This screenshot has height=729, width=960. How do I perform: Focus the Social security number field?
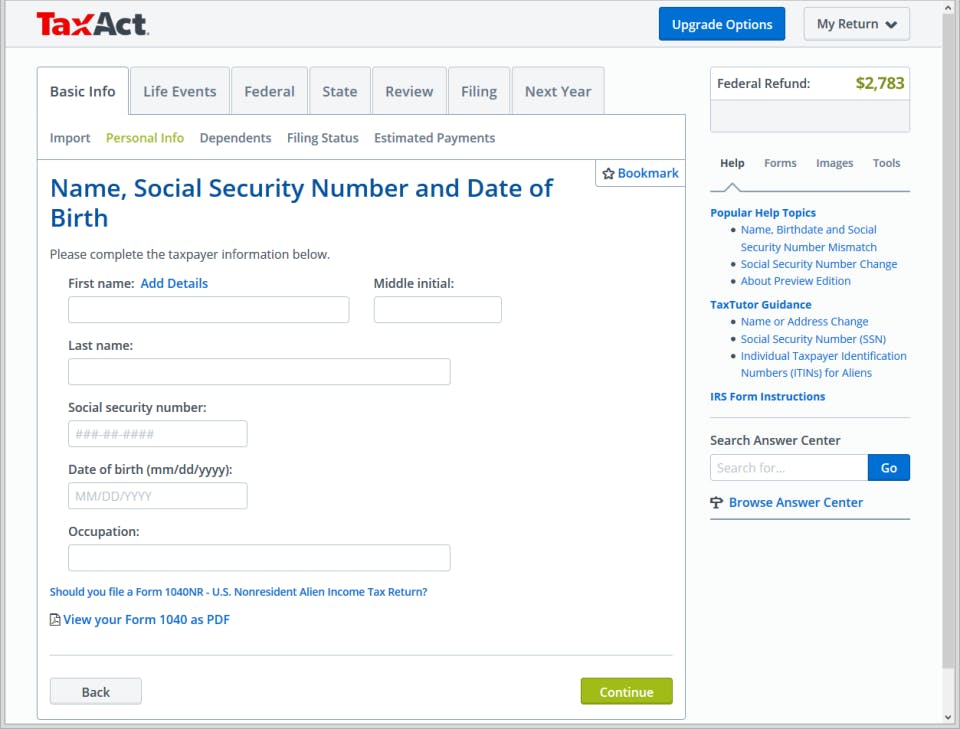[x=157, y=434]
